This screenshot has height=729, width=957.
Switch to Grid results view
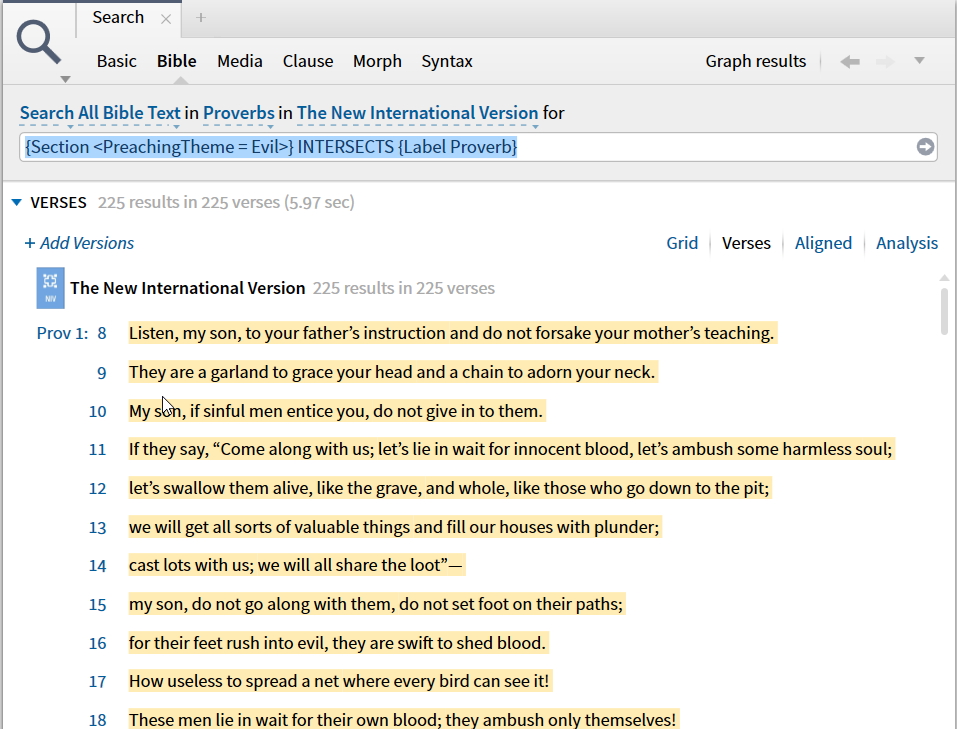[x=682, y=243]
